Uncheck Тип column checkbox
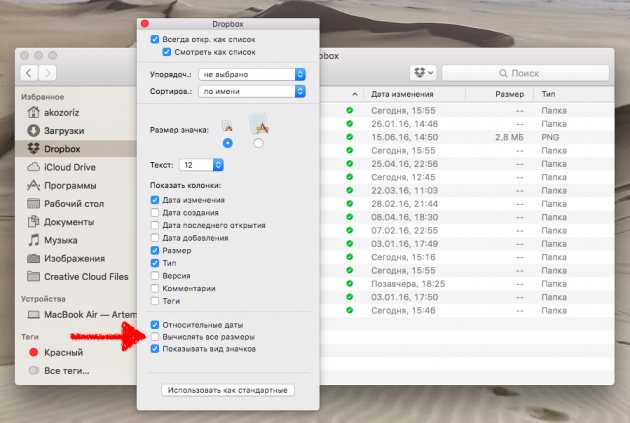The image size is (630, 423). coord(155,263)
